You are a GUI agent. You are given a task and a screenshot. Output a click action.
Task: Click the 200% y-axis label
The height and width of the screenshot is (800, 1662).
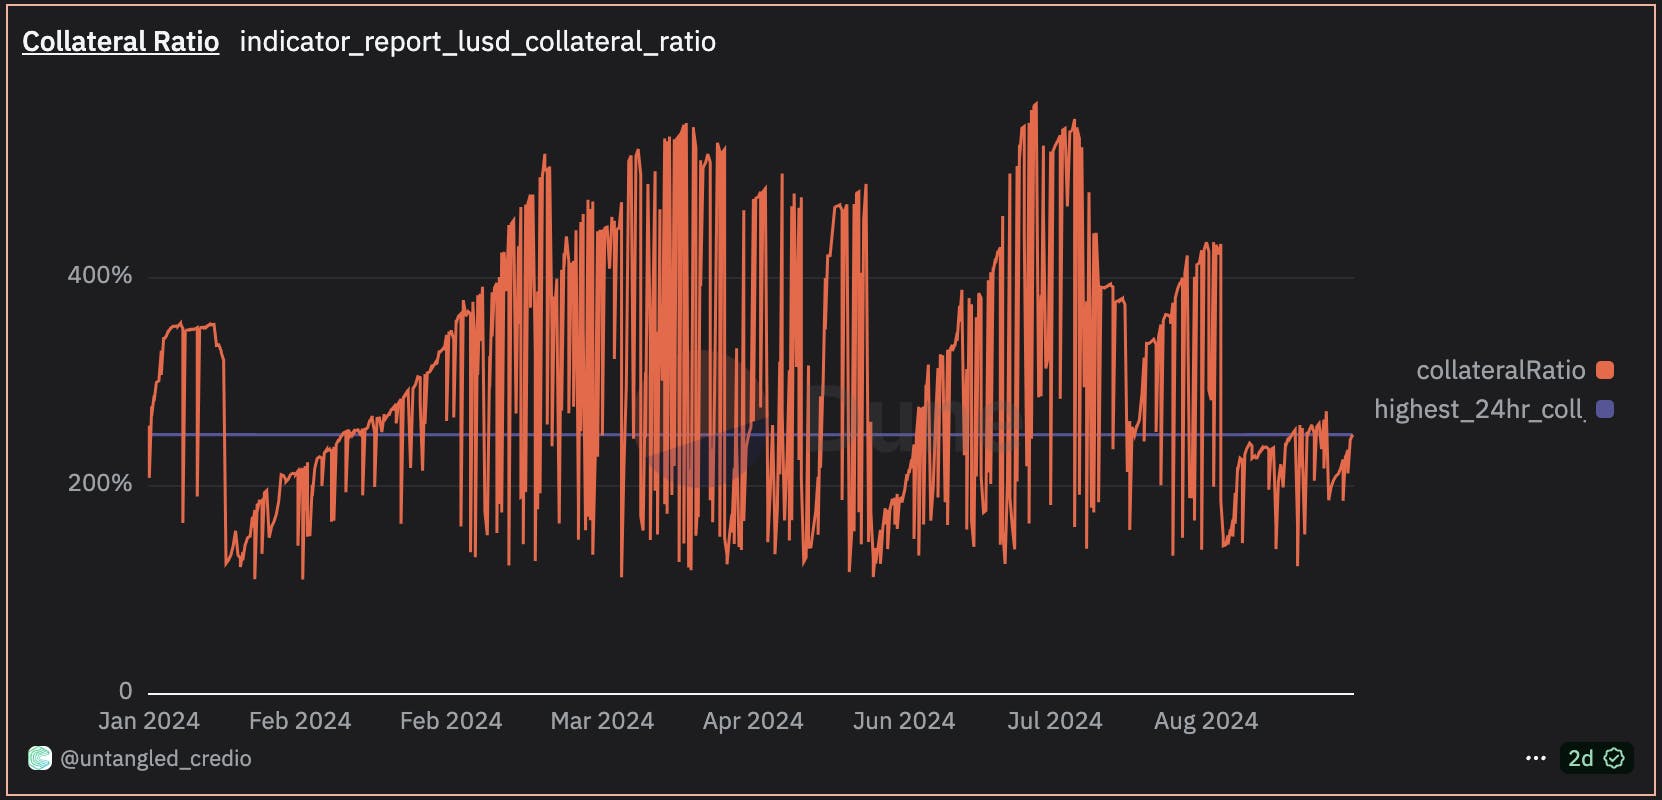(100, 483)
